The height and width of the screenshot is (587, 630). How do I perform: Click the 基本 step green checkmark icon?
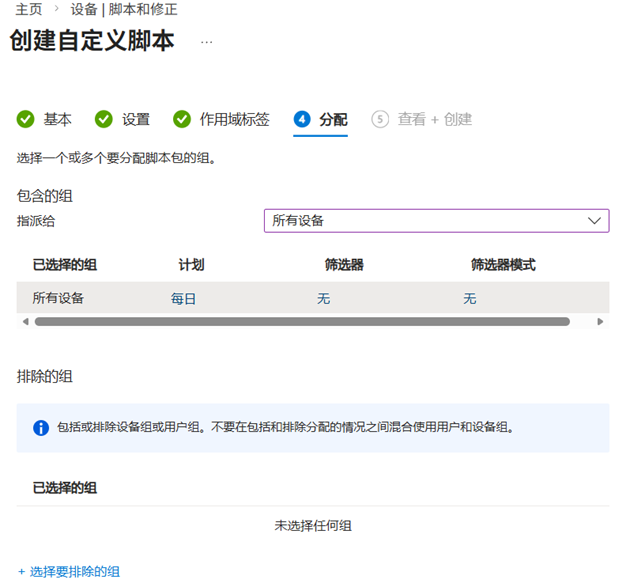[x=26, y=119]
